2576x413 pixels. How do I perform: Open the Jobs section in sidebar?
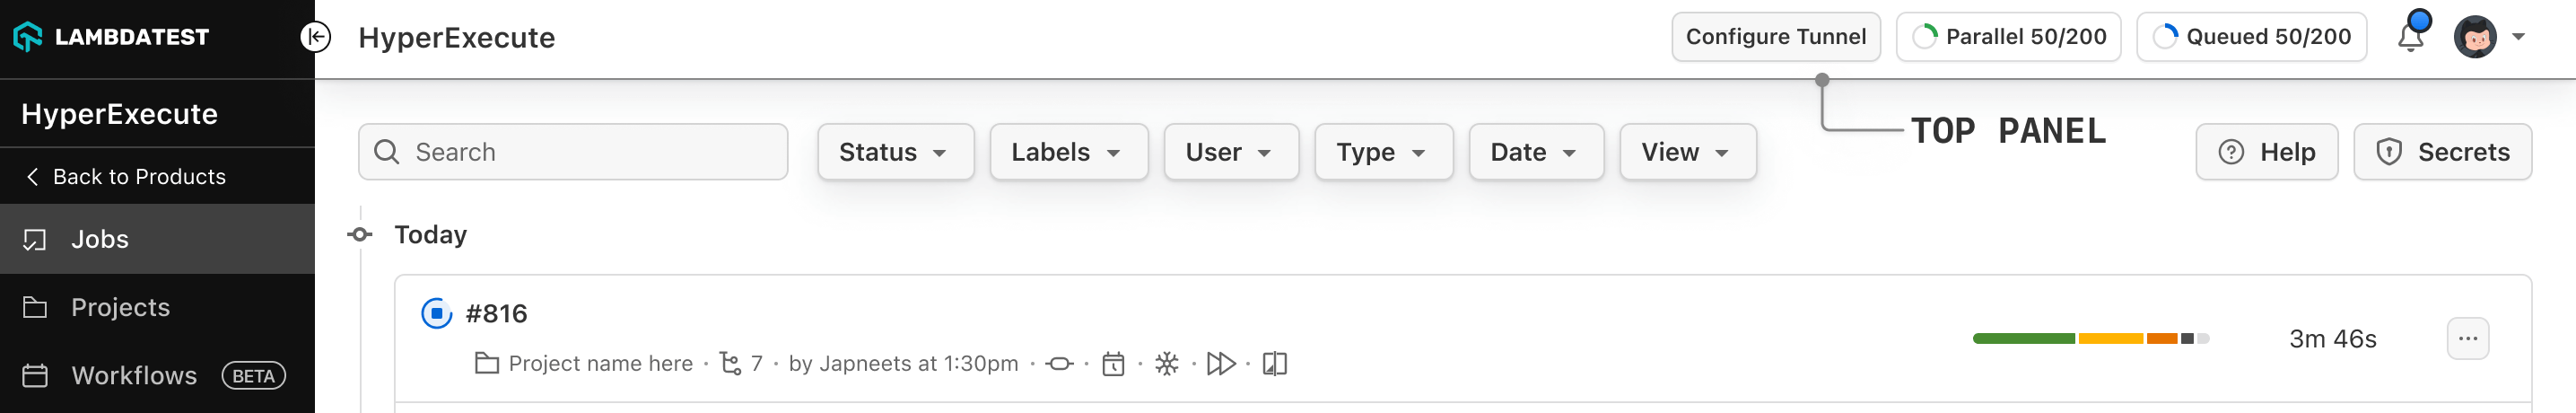coord(100,239)
